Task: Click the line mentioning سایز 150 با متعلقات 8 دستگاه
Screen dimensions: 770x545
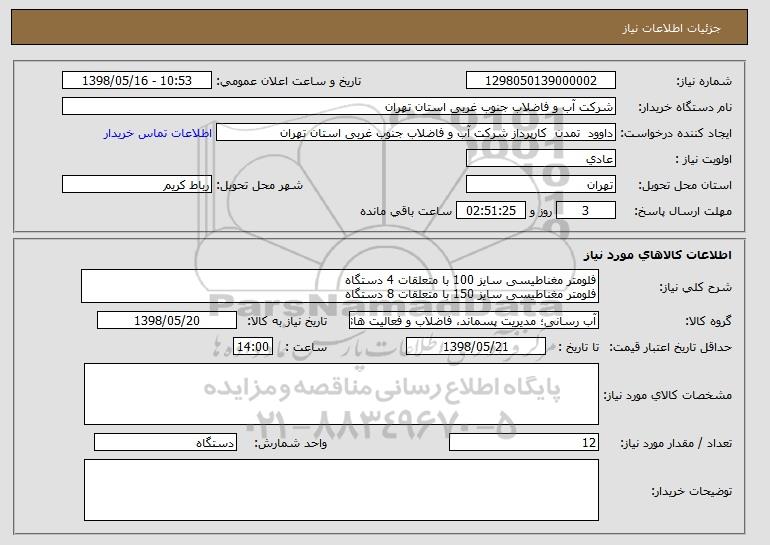Action: (x=470, y=294)
